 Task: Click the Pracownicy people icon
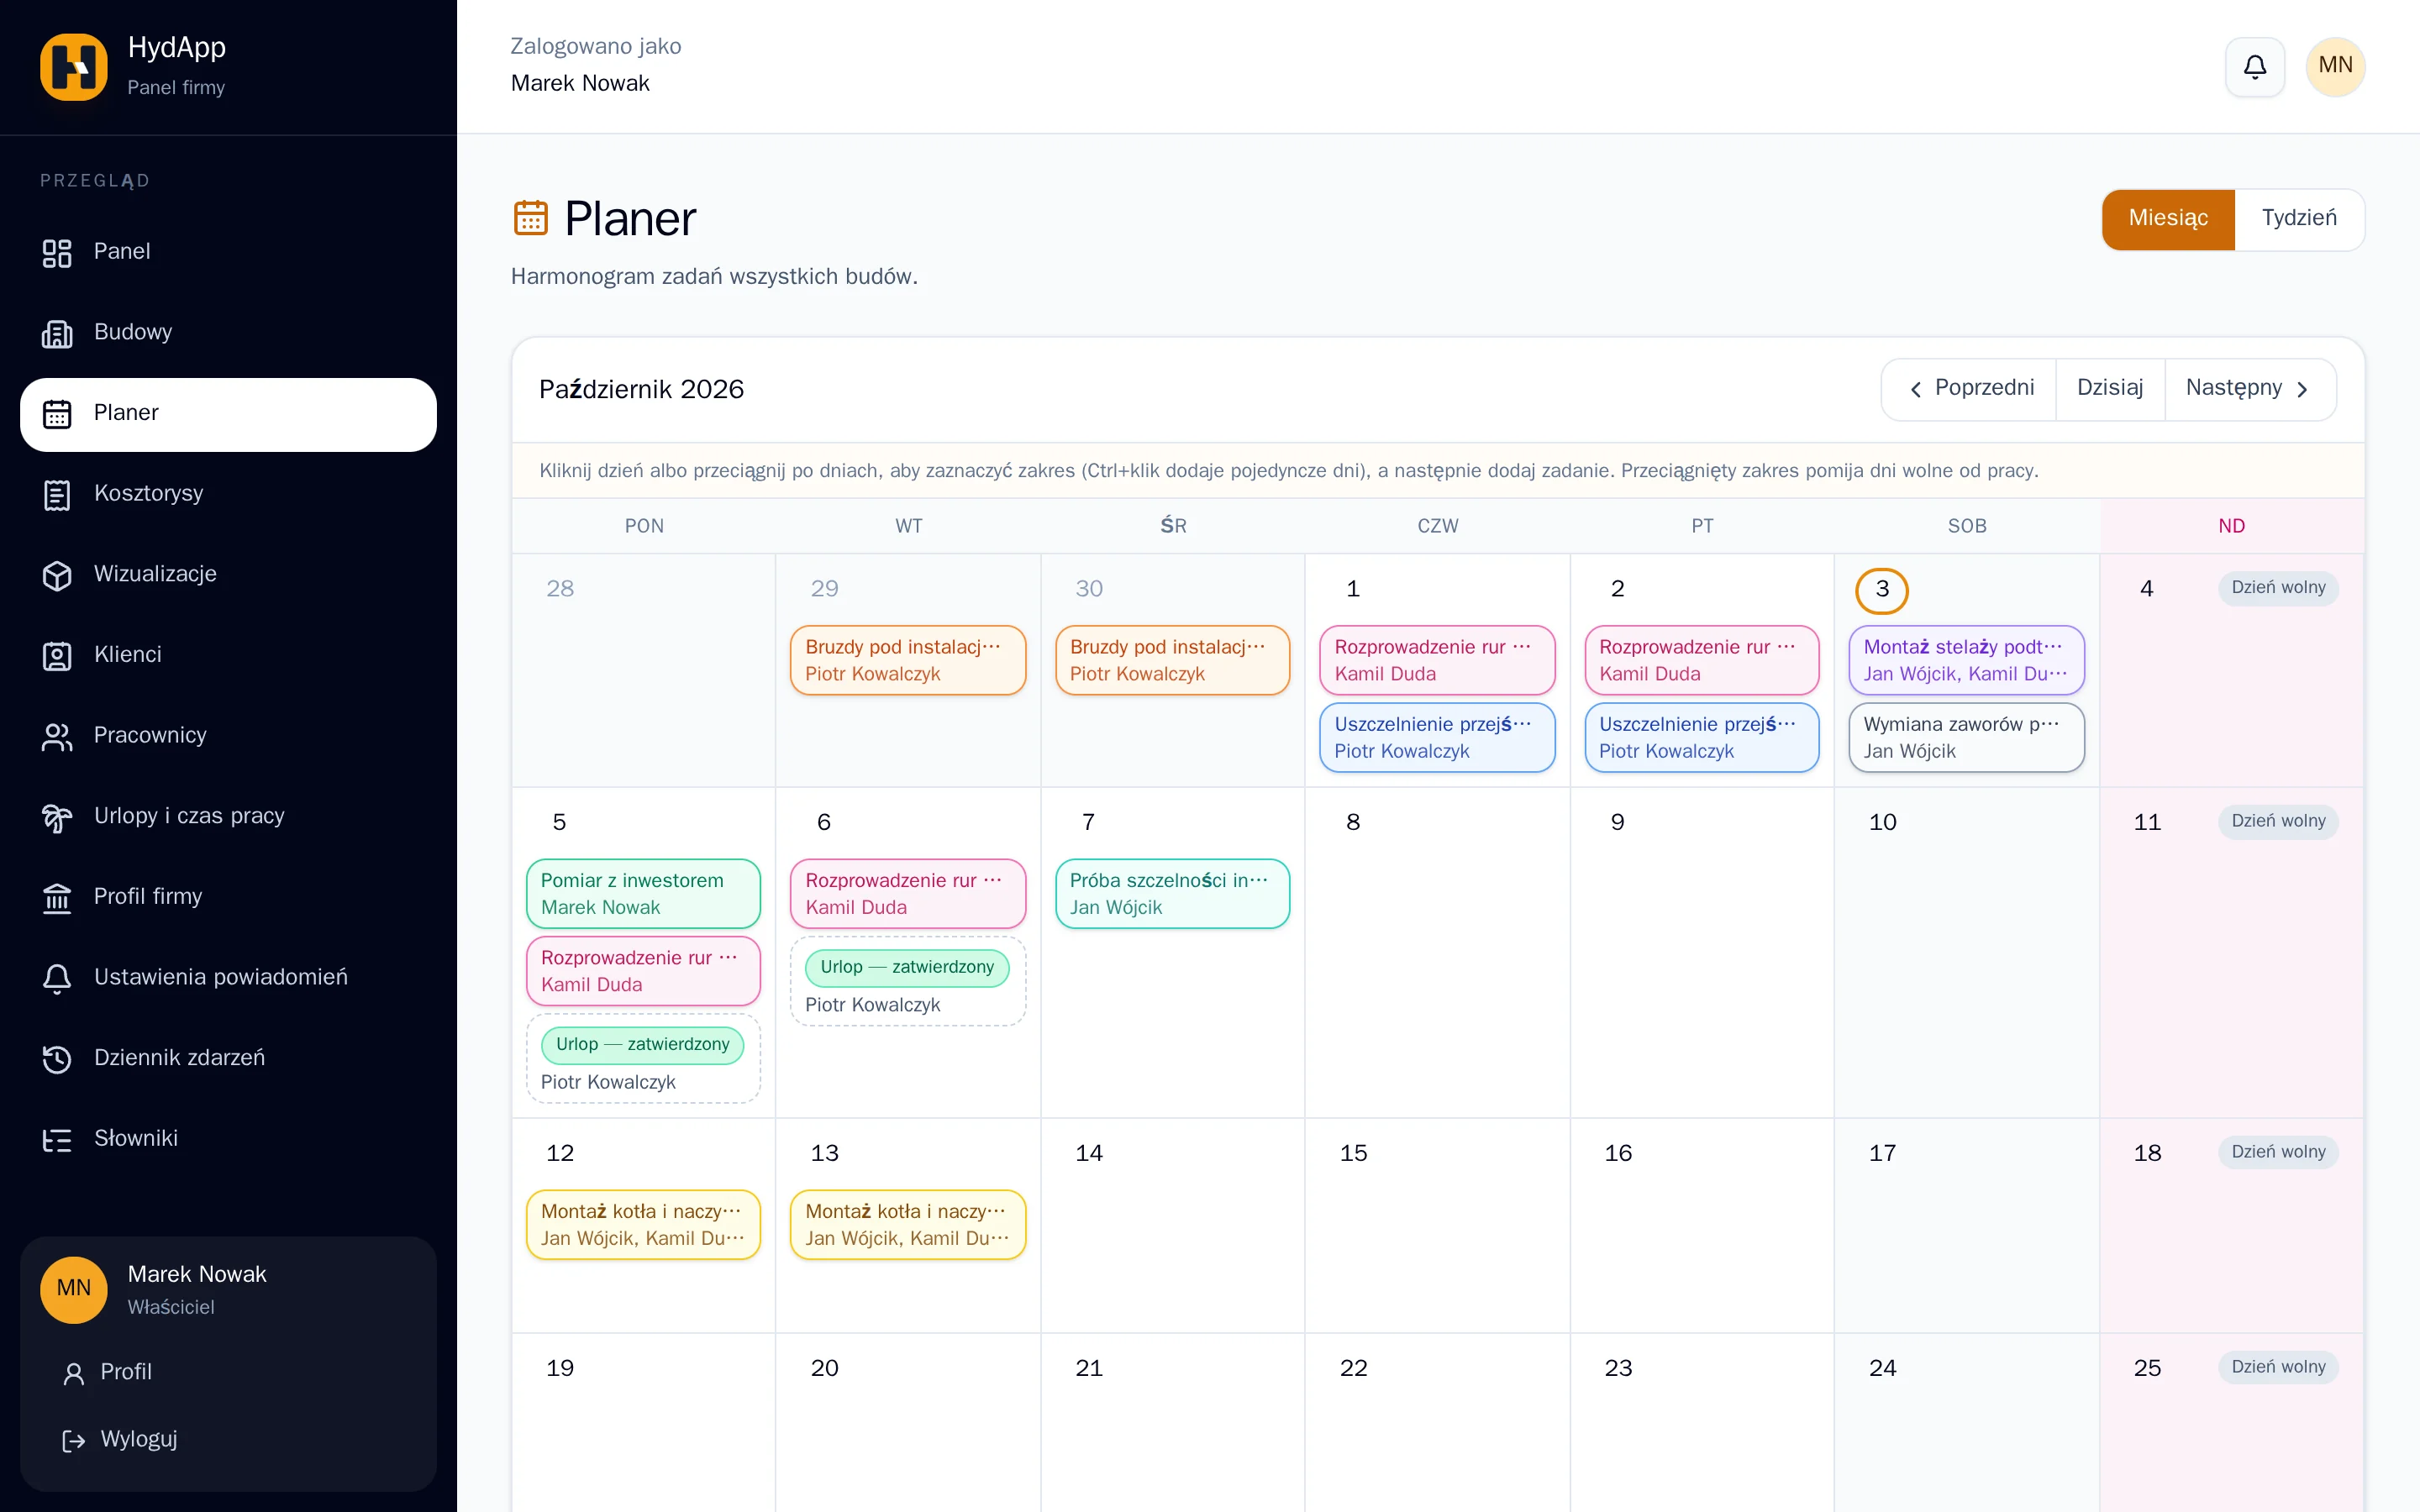(x=57, y=736)
